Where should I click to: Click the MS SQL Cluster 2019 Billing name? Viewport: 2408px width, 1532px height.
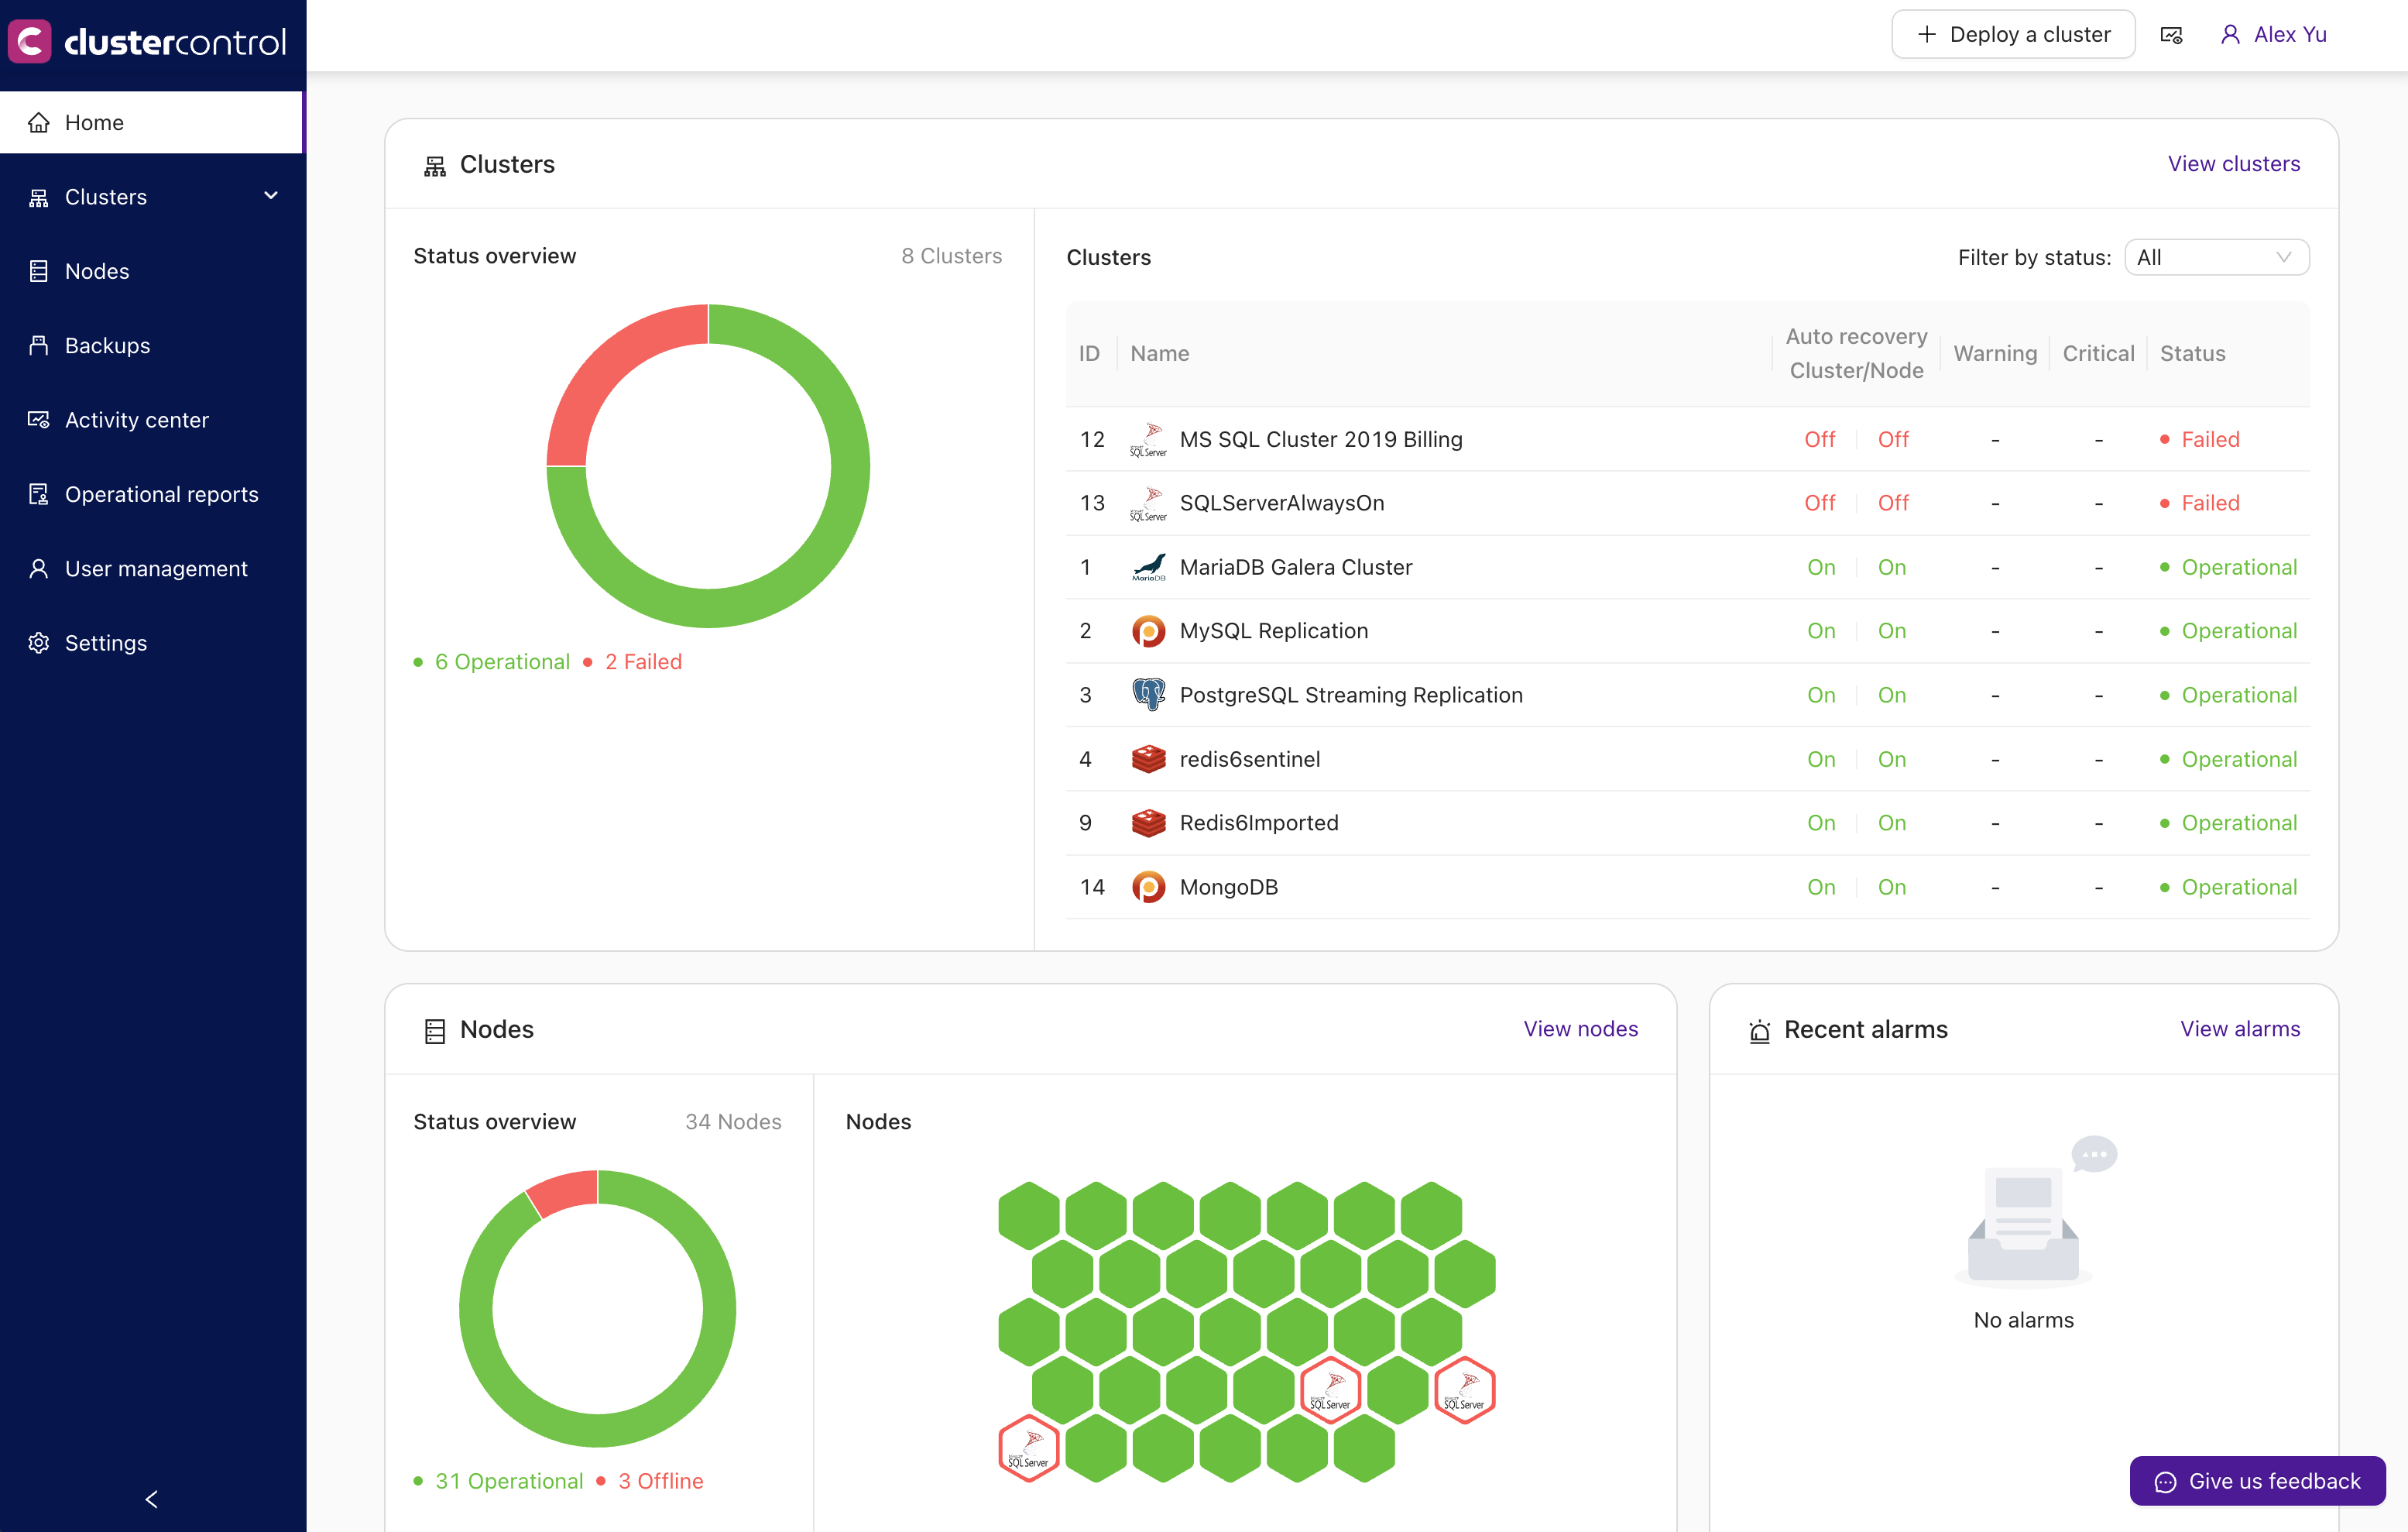click(1321, 439)
